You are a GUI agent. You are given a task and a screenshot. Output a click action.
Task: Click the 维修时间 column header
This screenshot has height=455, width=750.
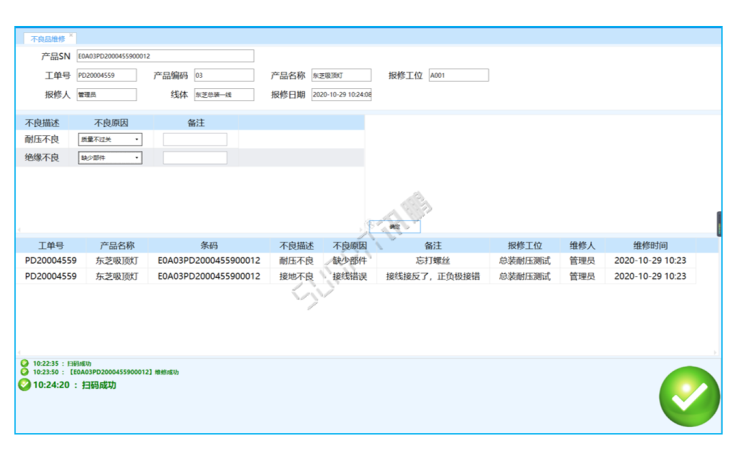[650, 245]
